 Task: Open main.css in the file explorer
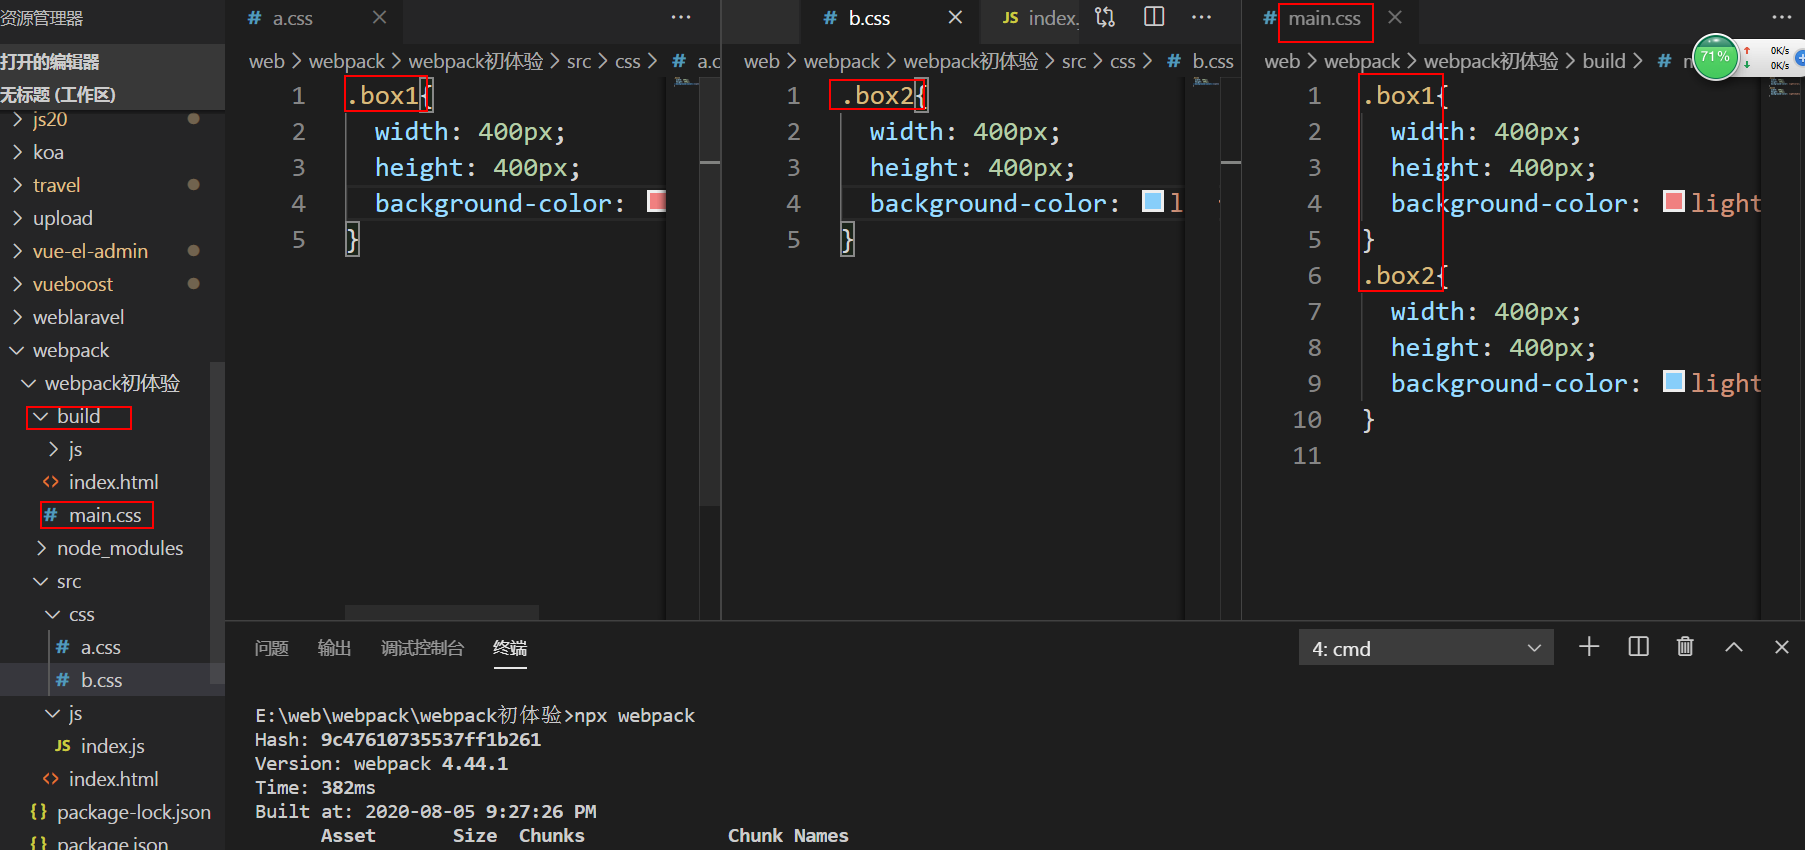104,515
